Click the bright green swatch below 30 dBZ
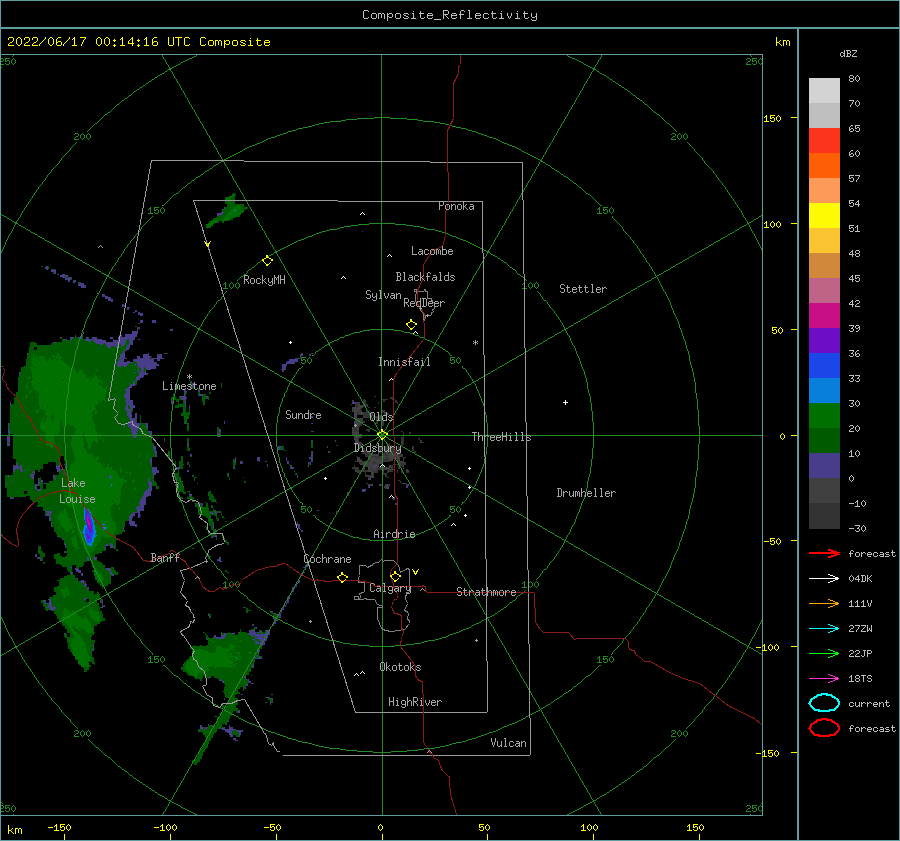This screenshot has width=900, height=841. [x=824, y=416]
